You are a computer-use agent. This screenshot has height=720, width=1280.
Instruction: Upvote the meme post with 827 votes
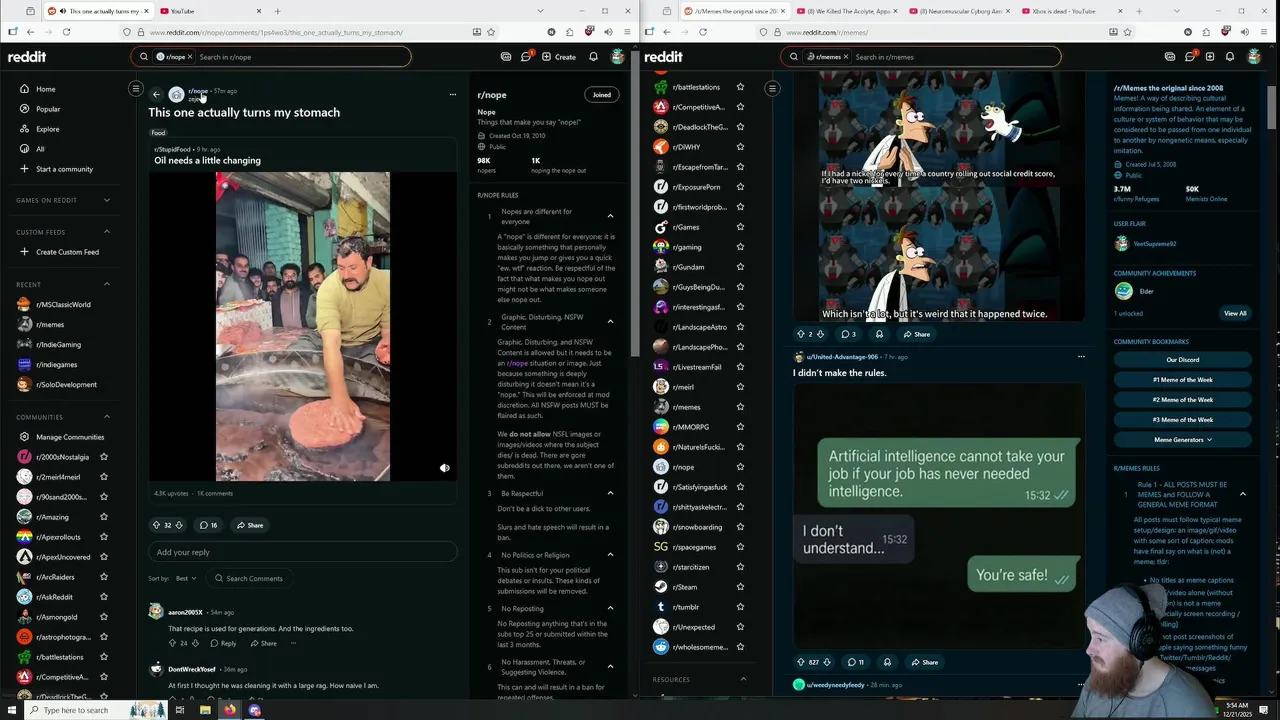(800, 662)
